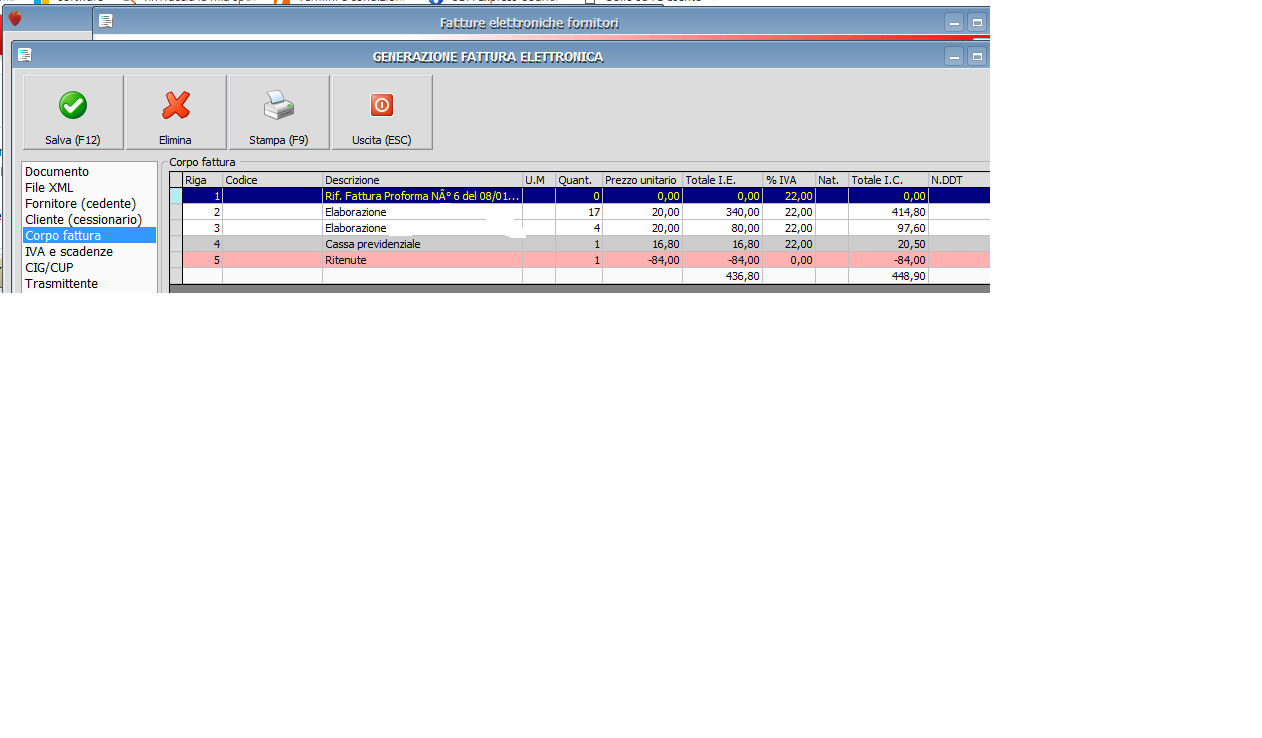Click quantity 4 in row 3
The image size is (1262, 738).
click(x=579, y=228)
